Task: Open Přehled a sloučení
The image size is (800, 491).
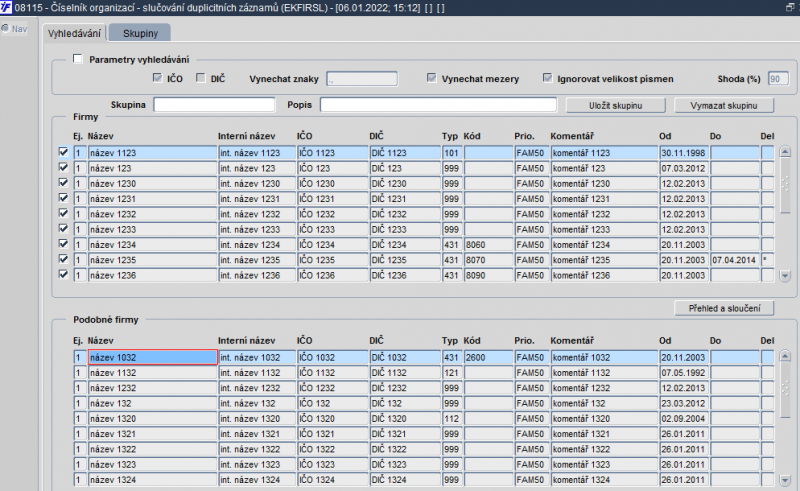Action: pyautogui.click(x=724, y=308)
